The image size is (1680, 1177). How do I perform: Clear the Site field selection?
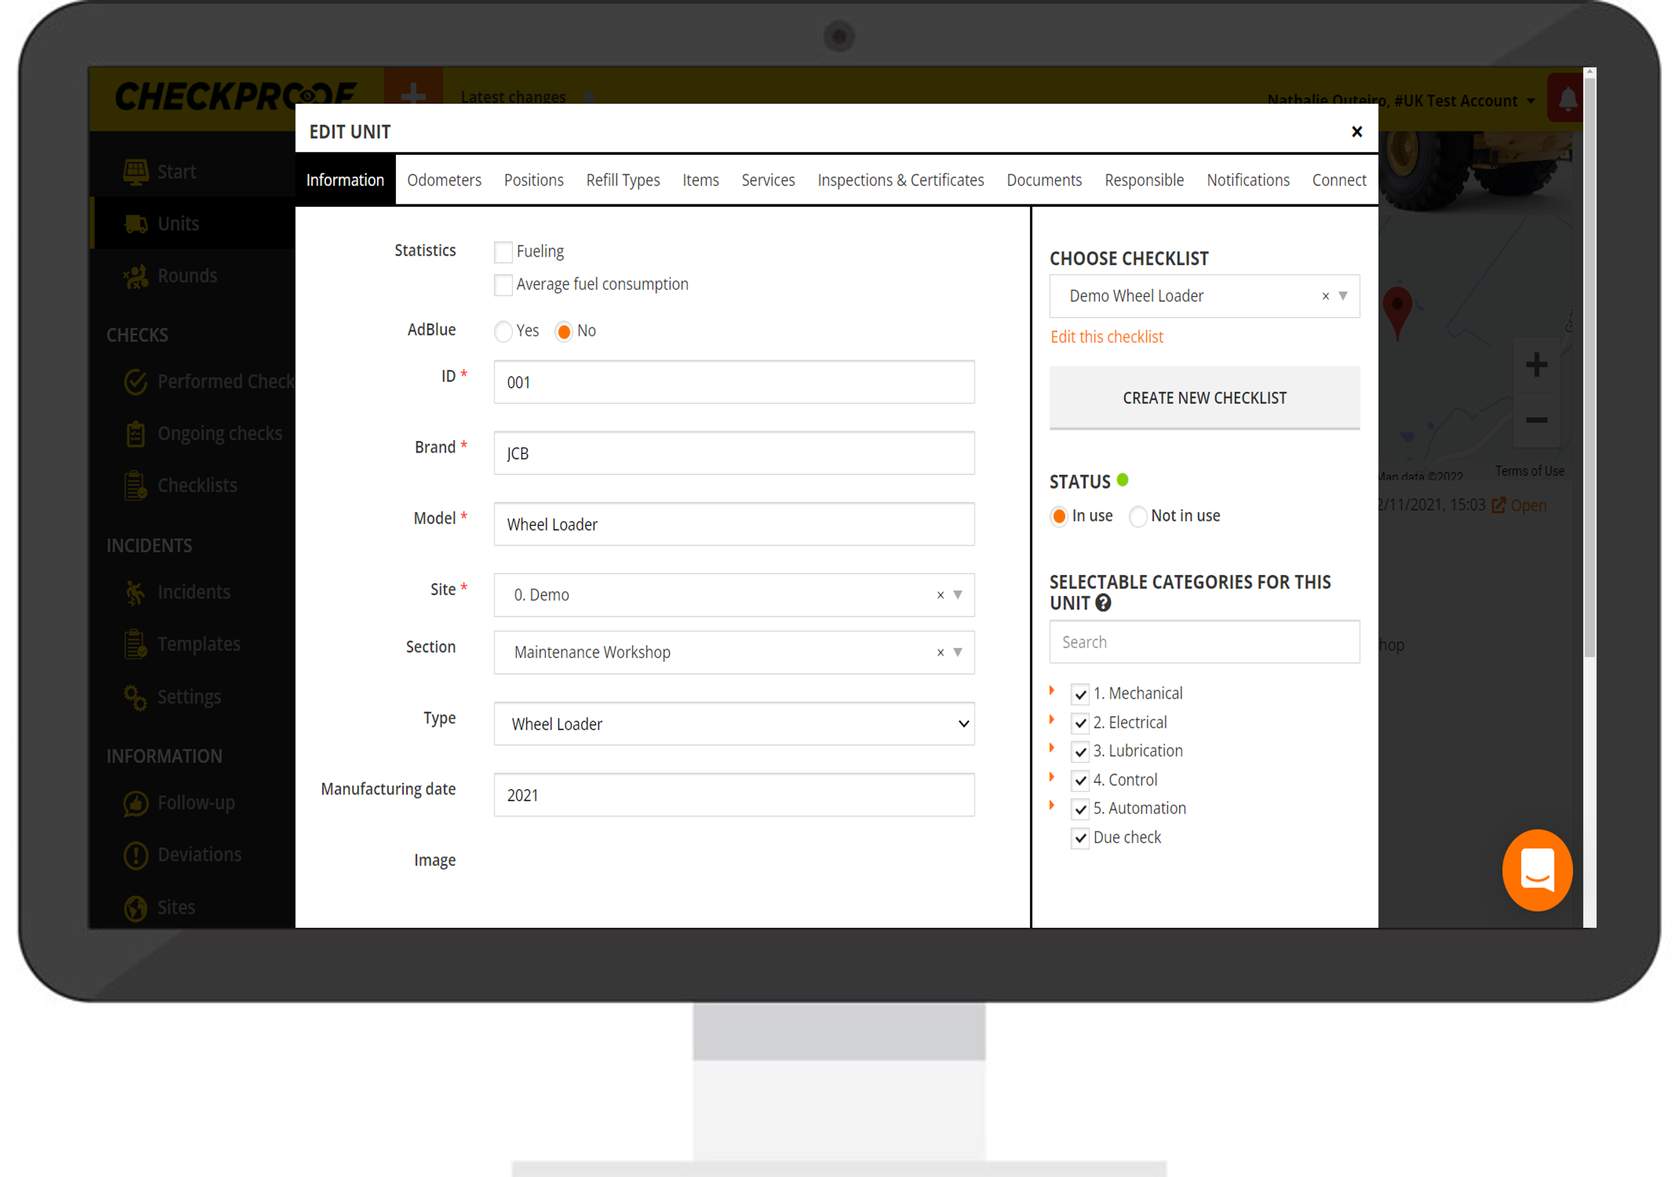click(940, 595)
